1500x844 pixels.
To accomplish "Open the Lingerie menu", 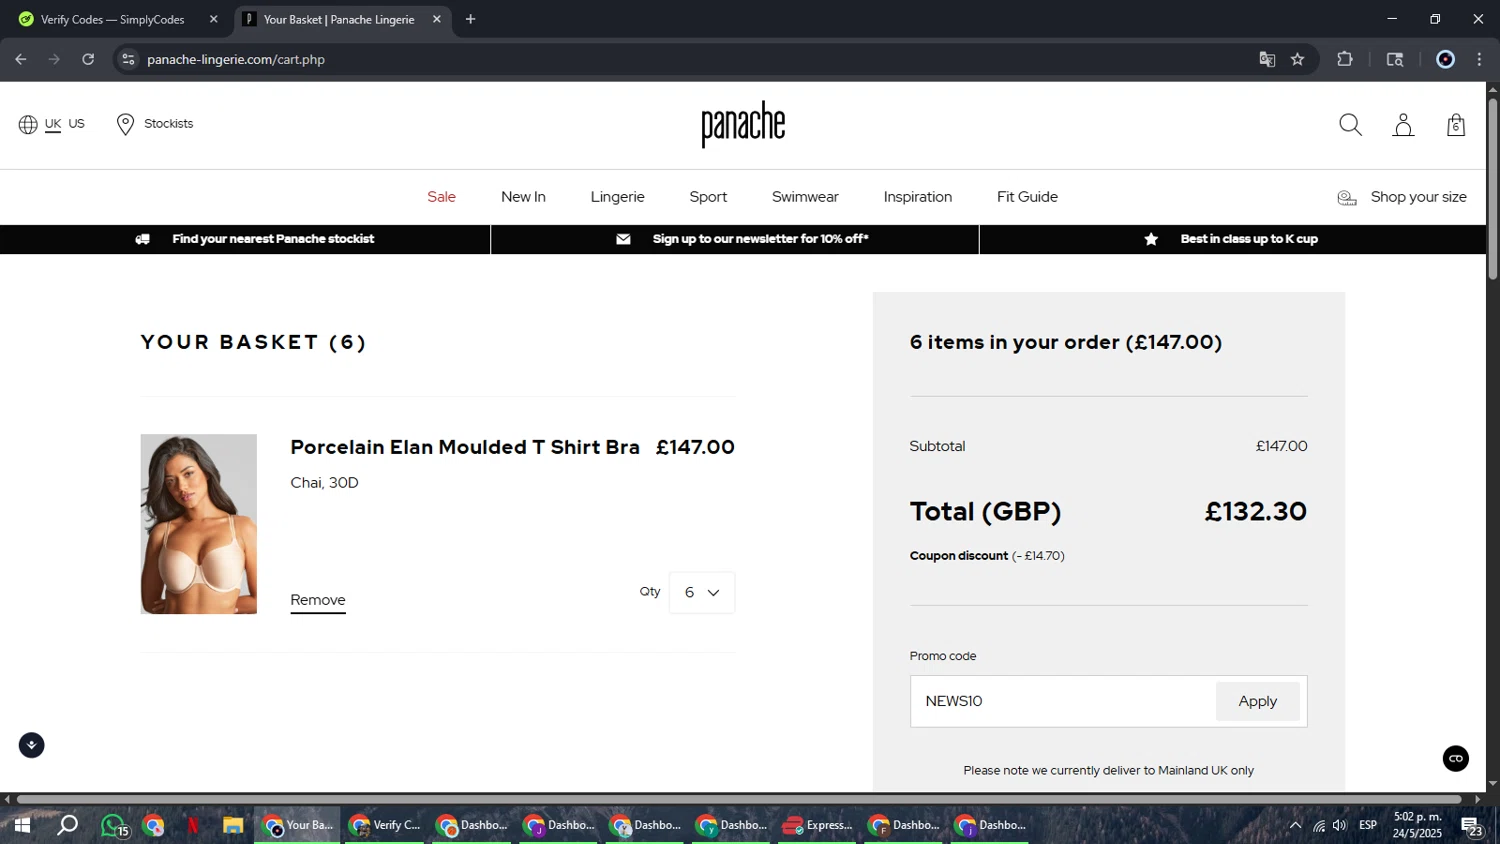I will (617, 197).
